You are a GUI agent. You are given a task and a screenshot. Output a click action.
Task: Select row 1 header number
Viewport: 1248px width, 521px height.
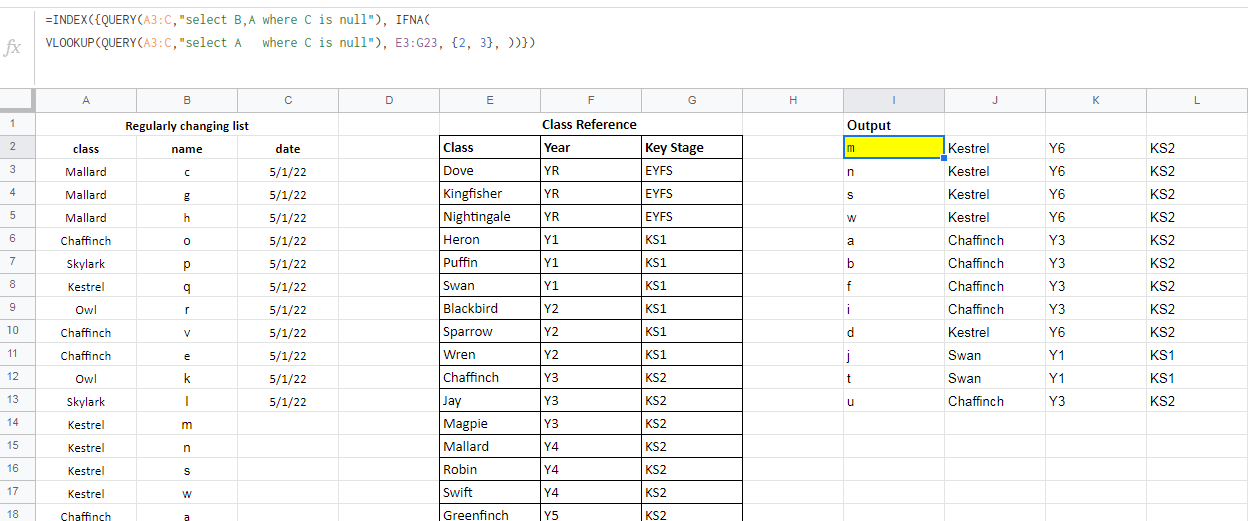(x=17, y=124)
